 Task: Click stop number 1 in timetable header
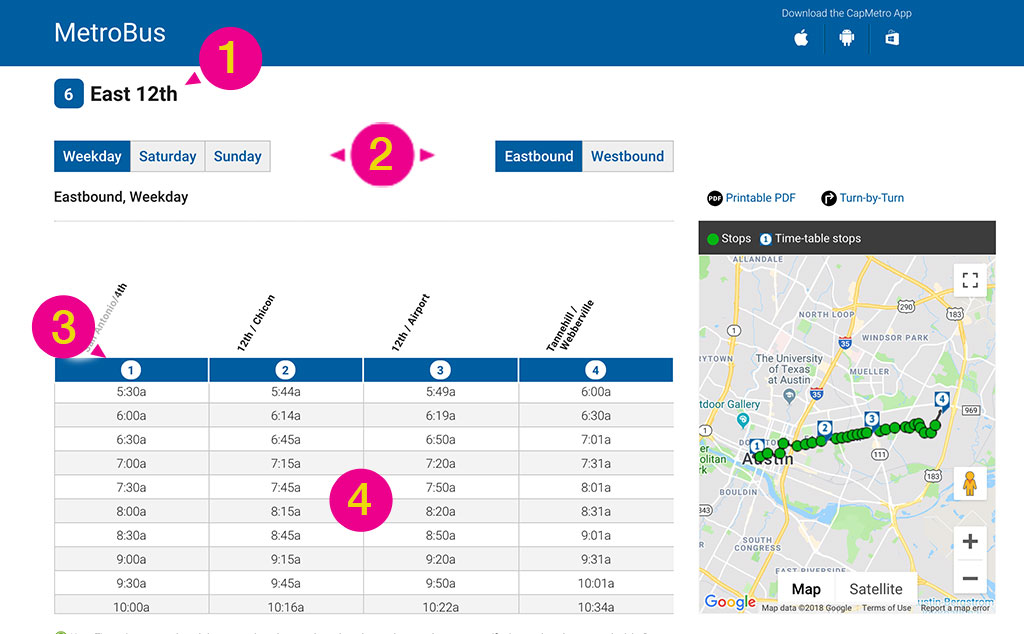click(x=131, y=370)
